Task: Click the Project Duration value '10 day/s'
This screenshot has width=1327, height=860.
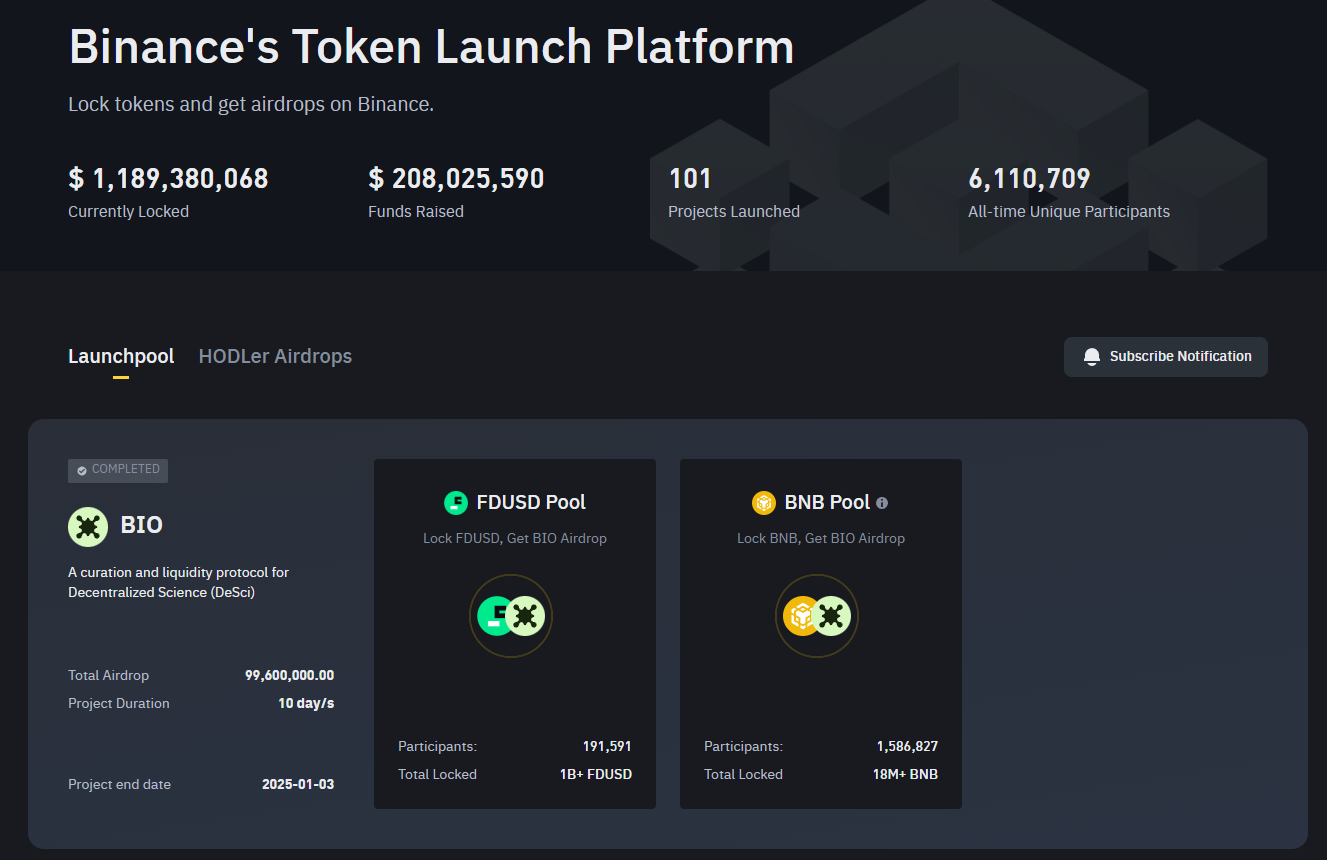Action: (x=306, y=703)
